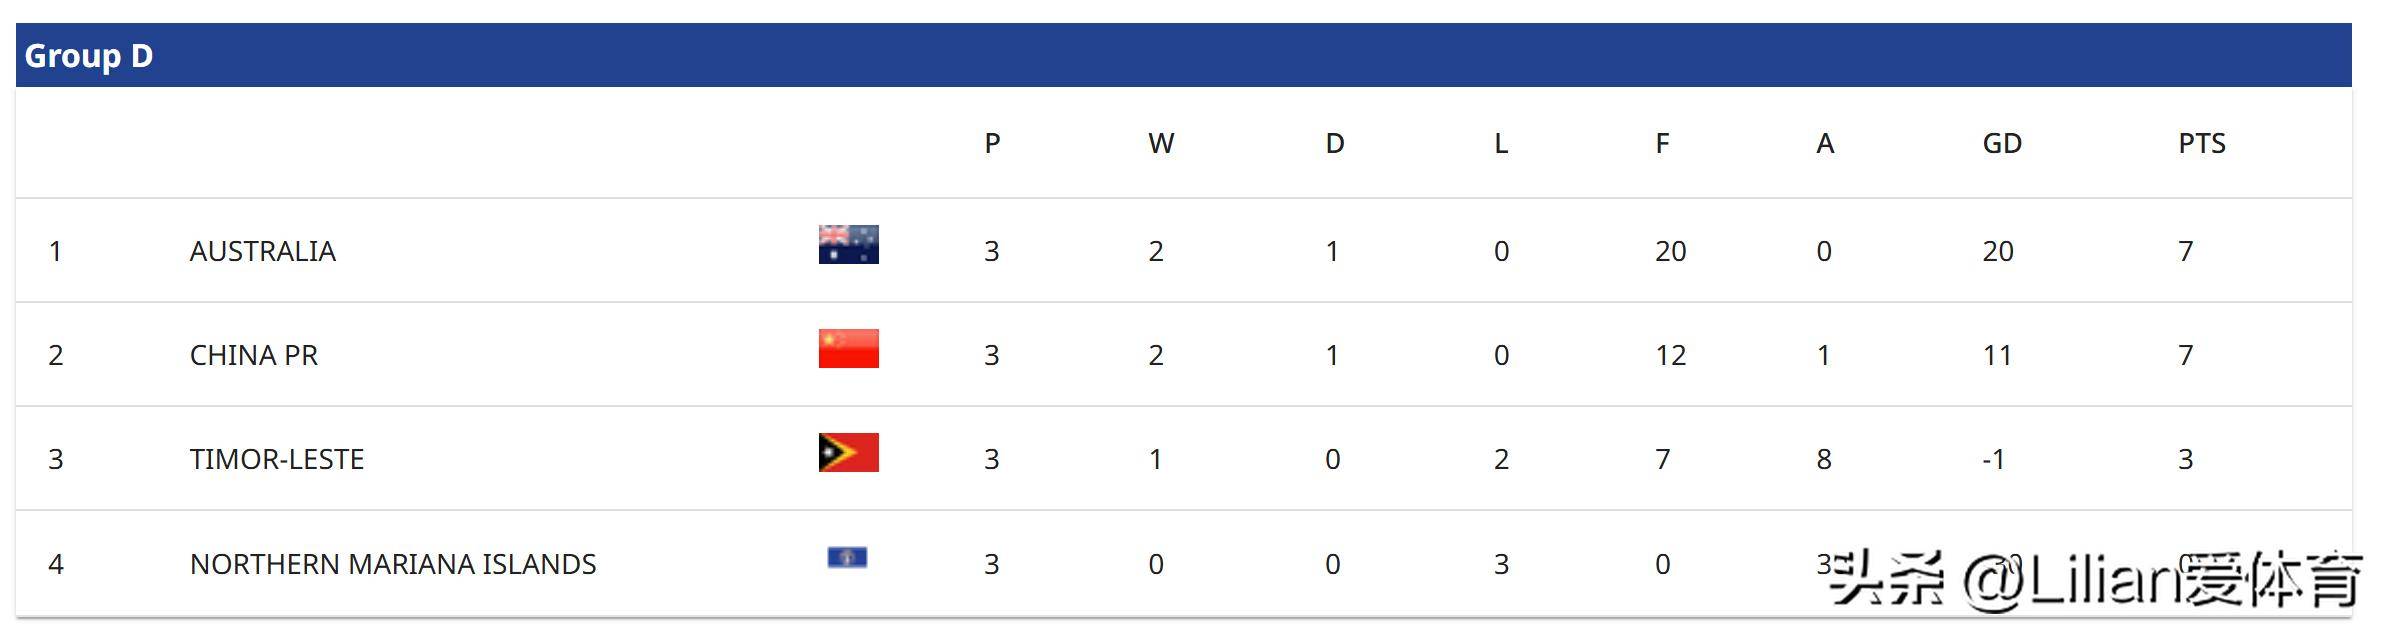This screenshot has width=2385, height=630.
Task: Click rank number 1 in table
Action: [56, 251]
